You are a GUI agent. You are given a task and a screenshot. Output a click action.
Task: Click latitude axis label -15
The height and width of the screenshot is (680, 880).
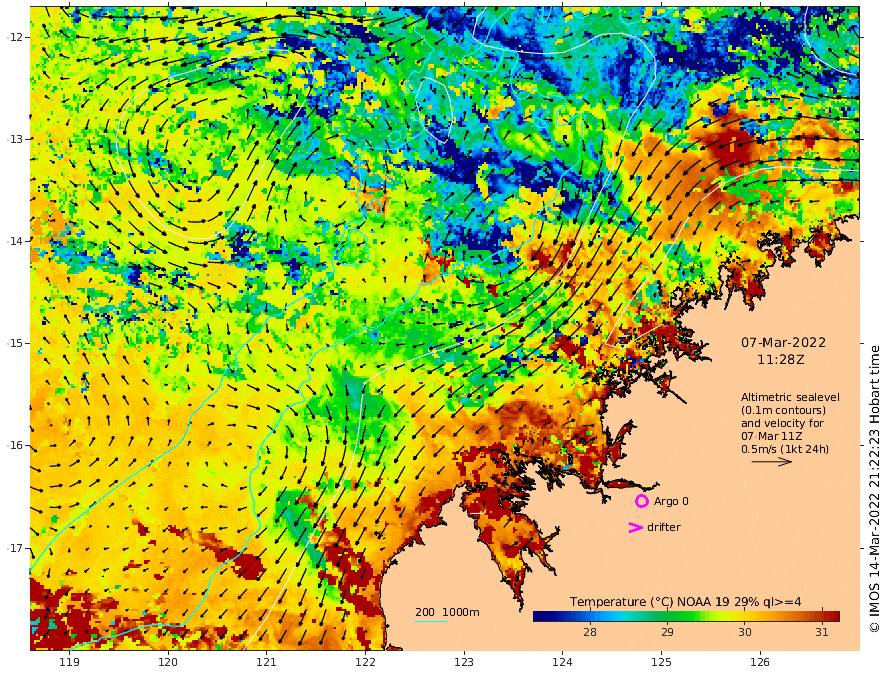click(x=15, y=343)
